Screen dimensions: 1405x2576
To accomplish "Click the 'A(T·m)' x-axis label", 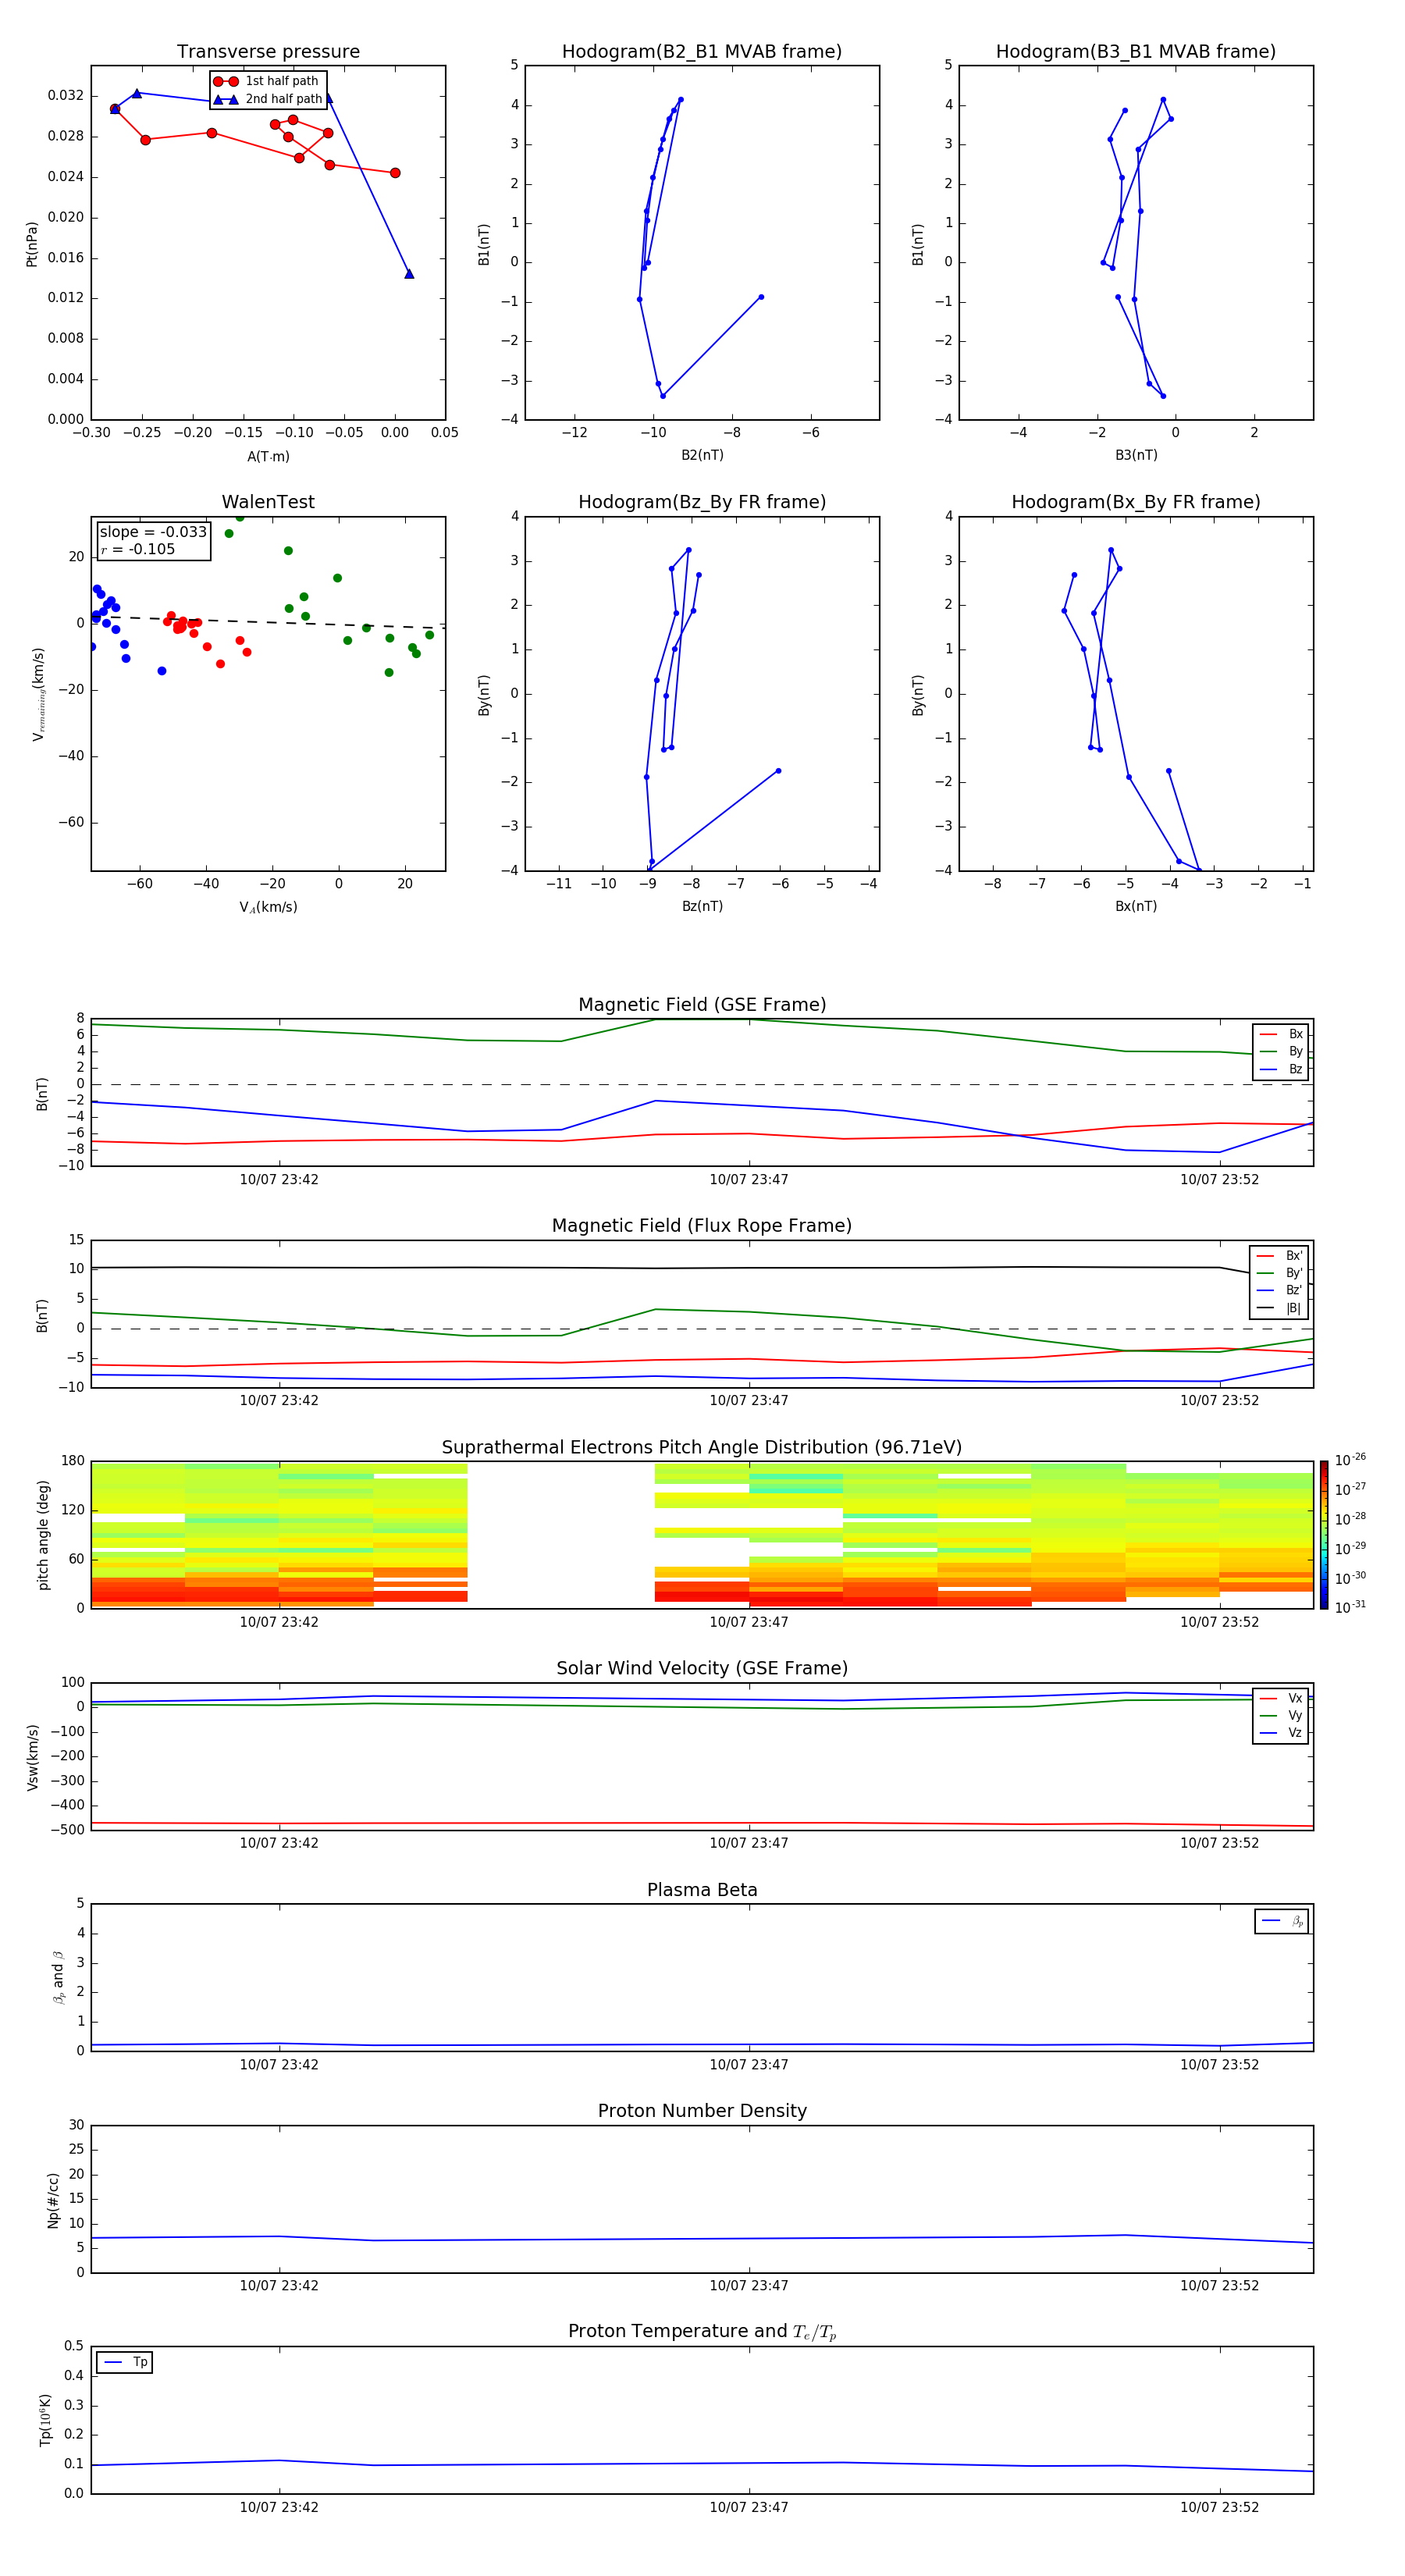I will [268, 457].
